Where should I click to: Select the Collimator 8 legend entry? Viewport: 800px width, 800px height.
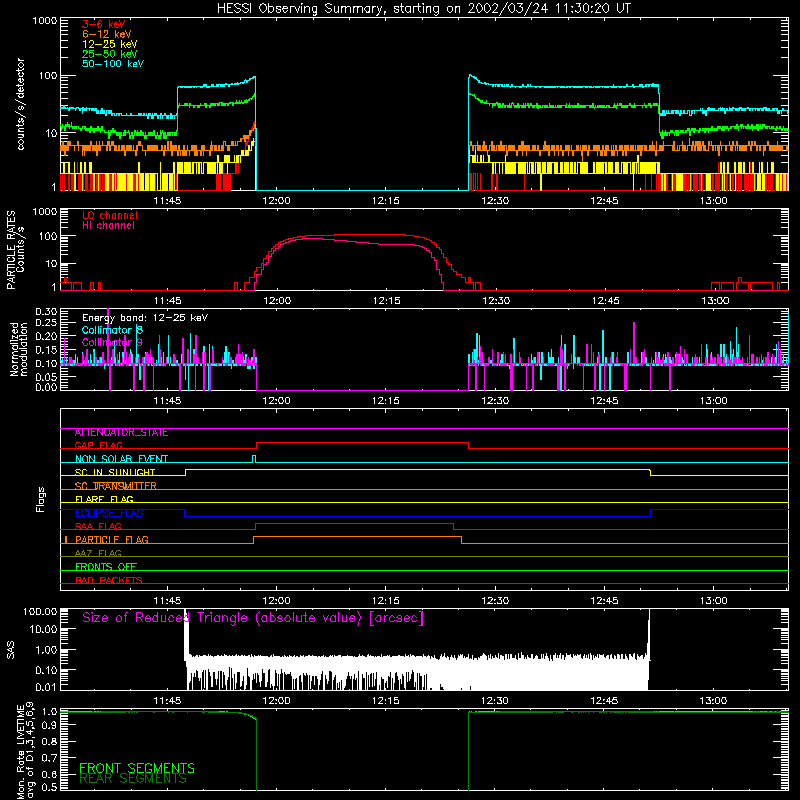coord(112,330)
